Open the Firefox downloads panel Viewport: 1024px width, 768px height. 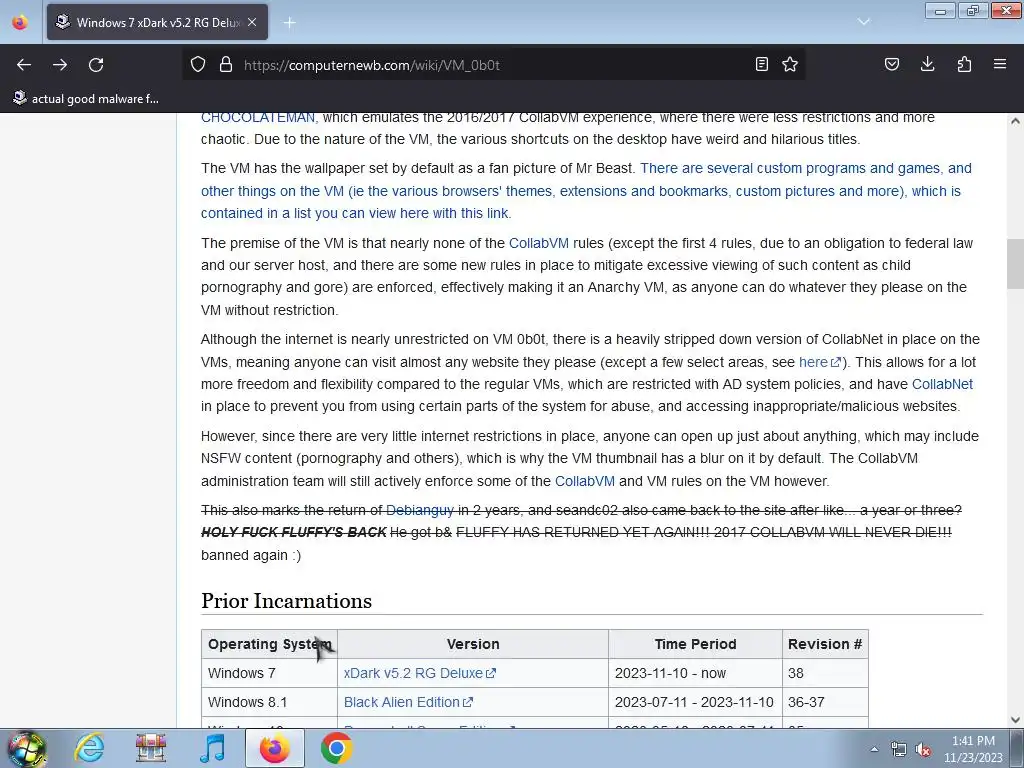pyautogui.click(x=927, y=64)
